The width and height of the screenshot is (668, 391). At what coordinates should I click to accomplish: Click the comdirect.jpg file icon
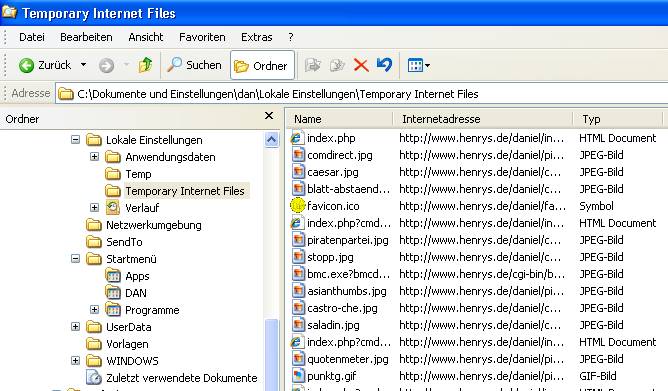(298, 155)
